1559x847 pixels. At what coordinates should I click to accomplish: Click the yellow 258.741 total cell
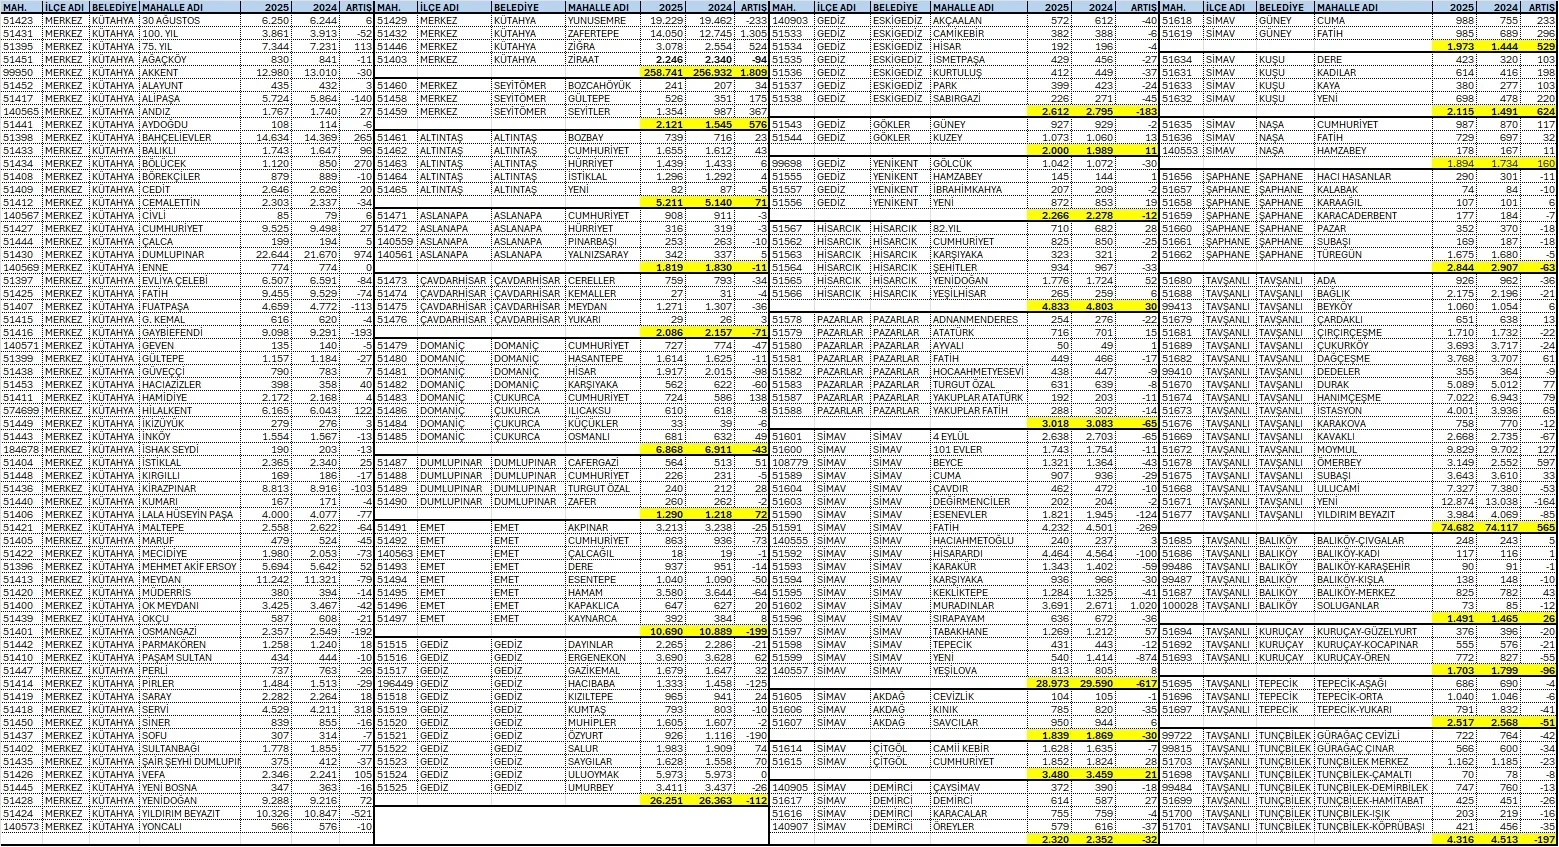663,72
